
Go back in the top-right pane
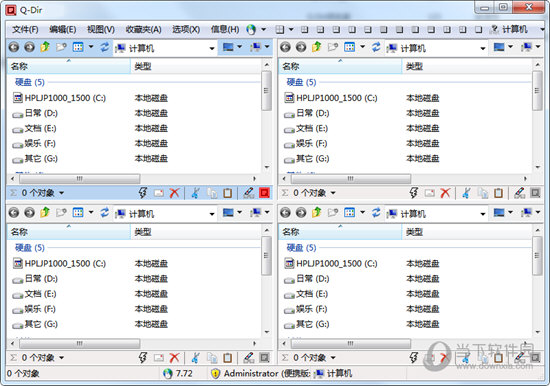[x=286, y=47]
